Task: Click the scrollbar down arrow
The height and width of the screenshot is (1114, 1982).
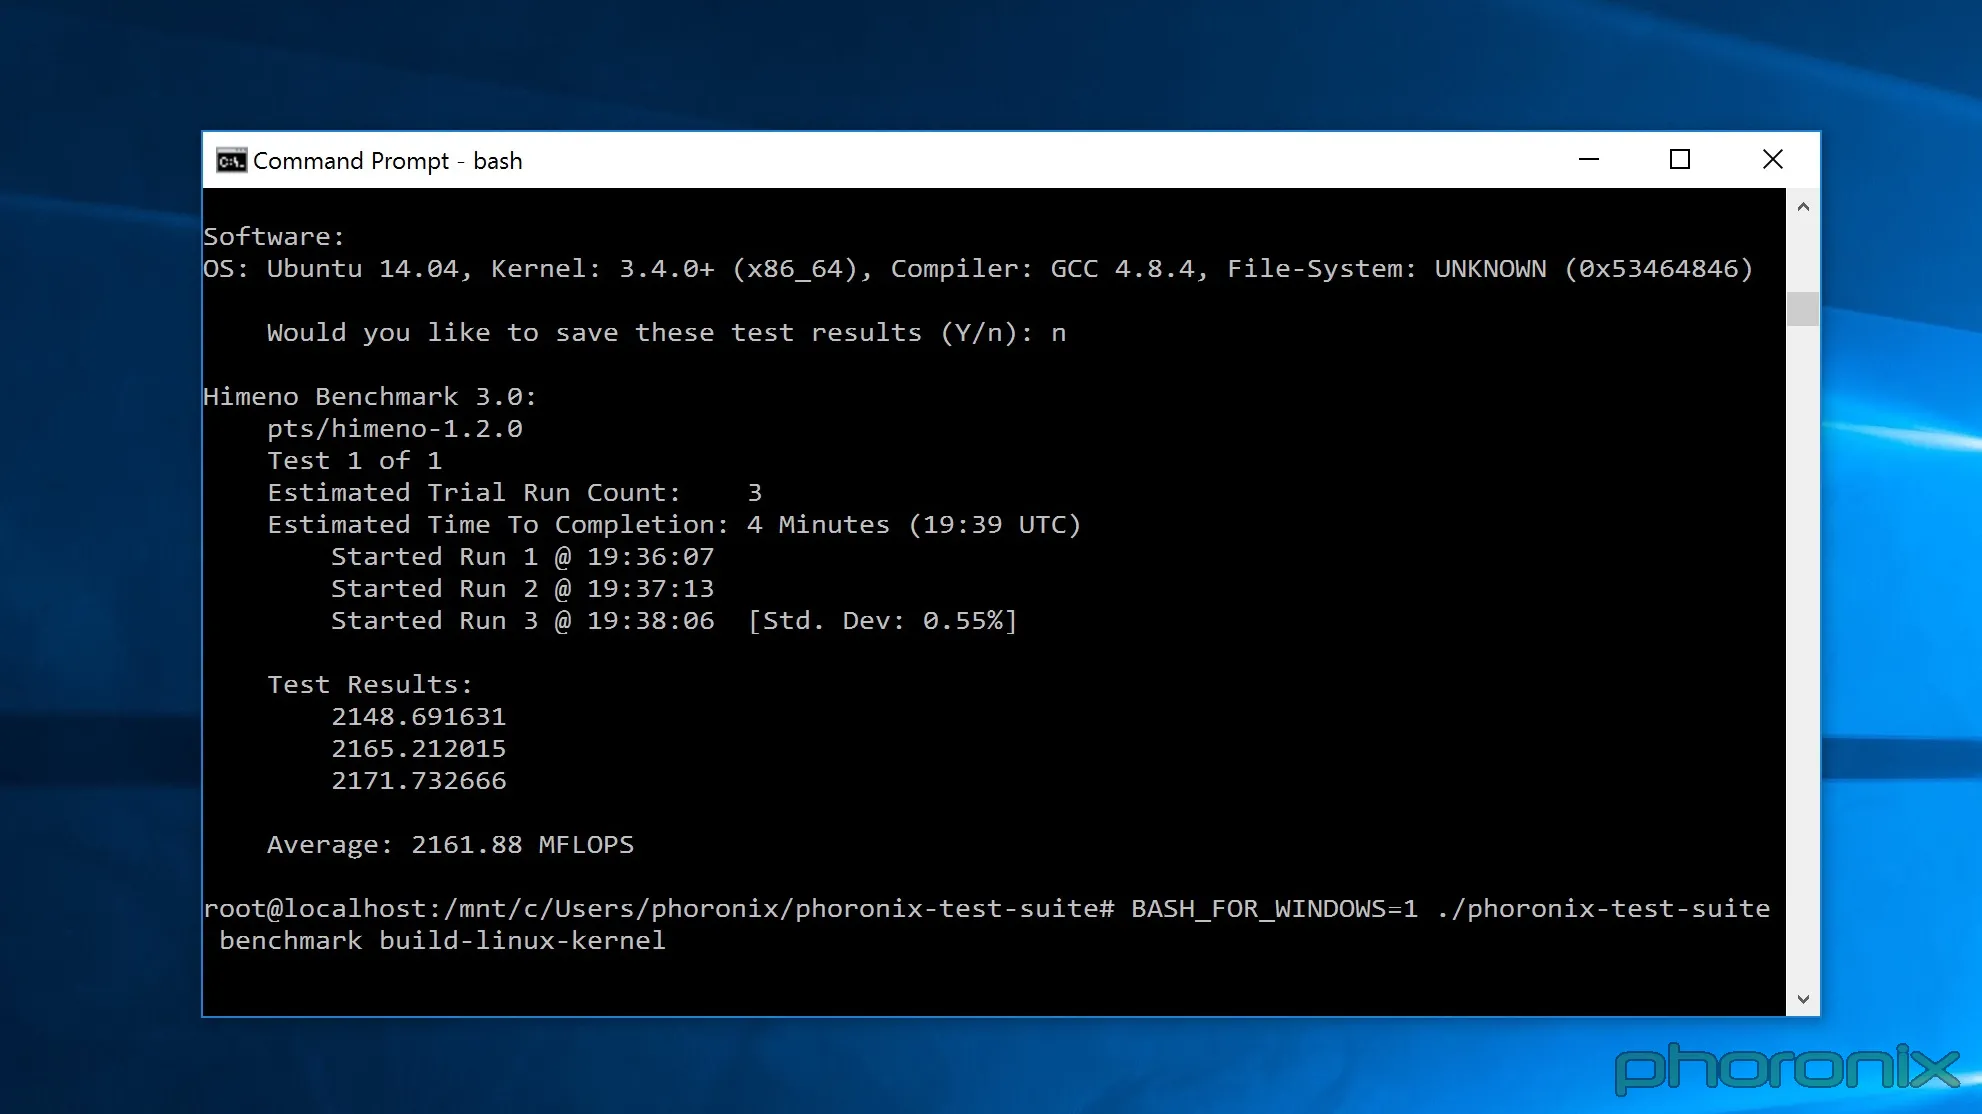Action: tap(1803, 999)
